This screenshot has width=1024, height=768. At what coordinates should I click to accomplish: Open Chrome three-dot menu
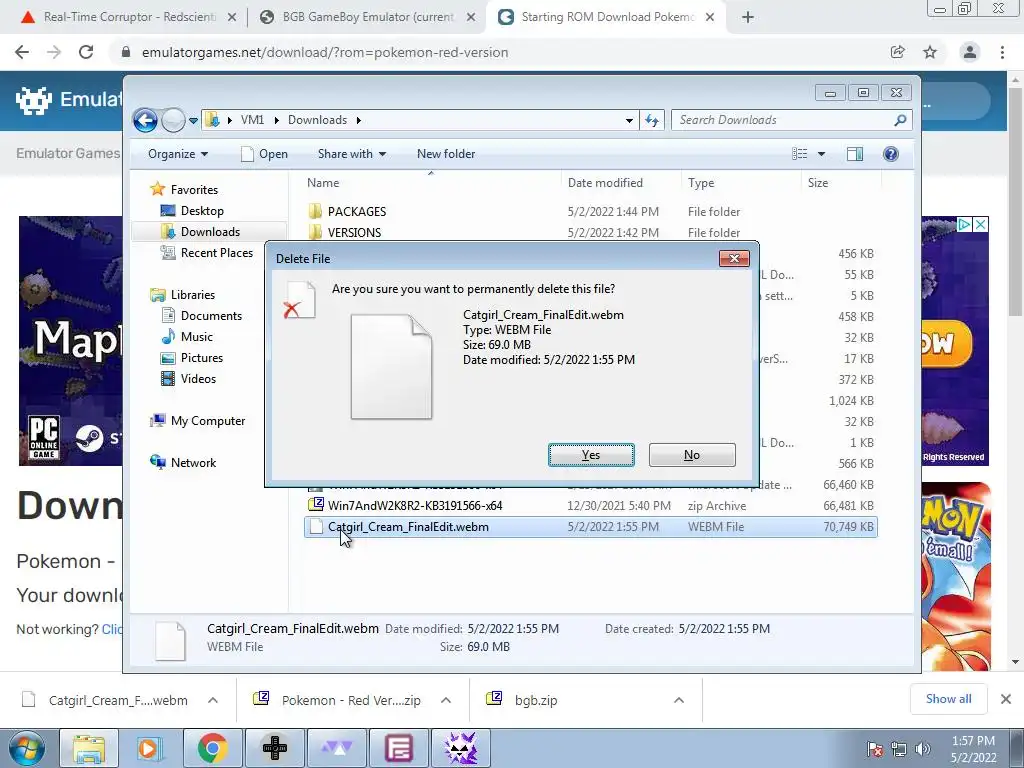pyautogui.click(x=1002, y=52)
